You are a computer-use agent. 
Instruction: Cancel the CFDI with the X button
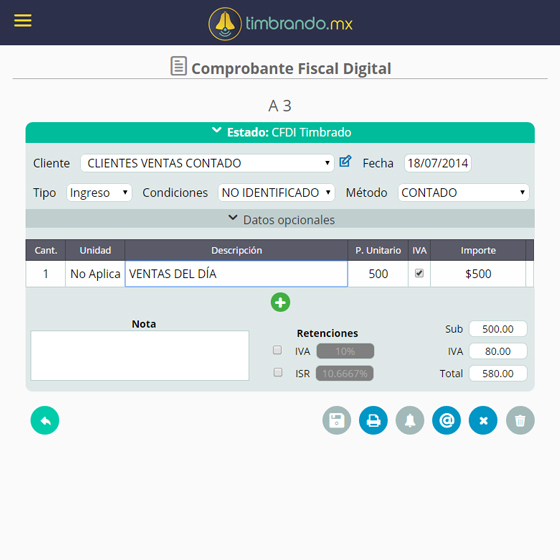tap(483, 420)
